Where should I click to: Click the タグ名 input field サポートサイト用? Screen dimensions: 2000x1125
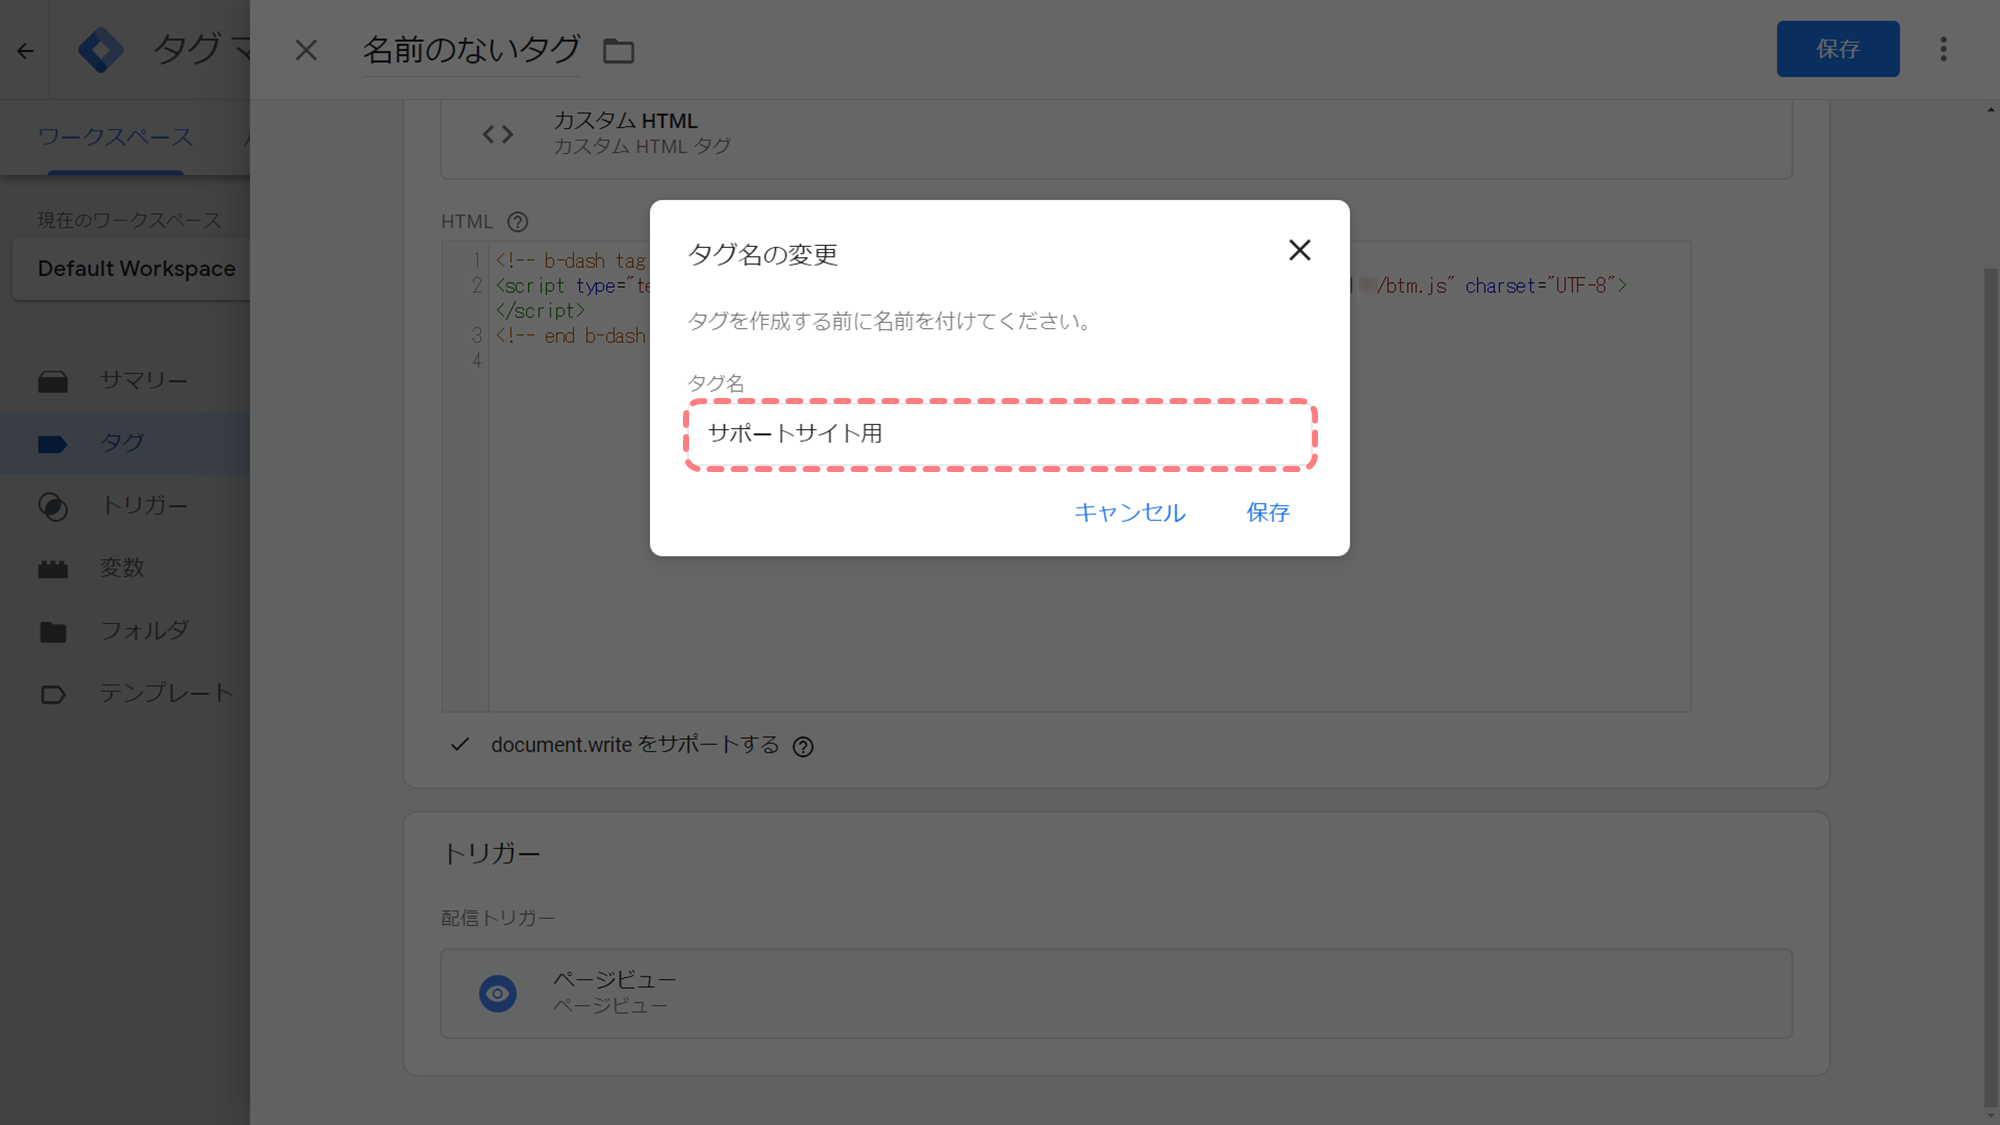[x=1000, y=434]
